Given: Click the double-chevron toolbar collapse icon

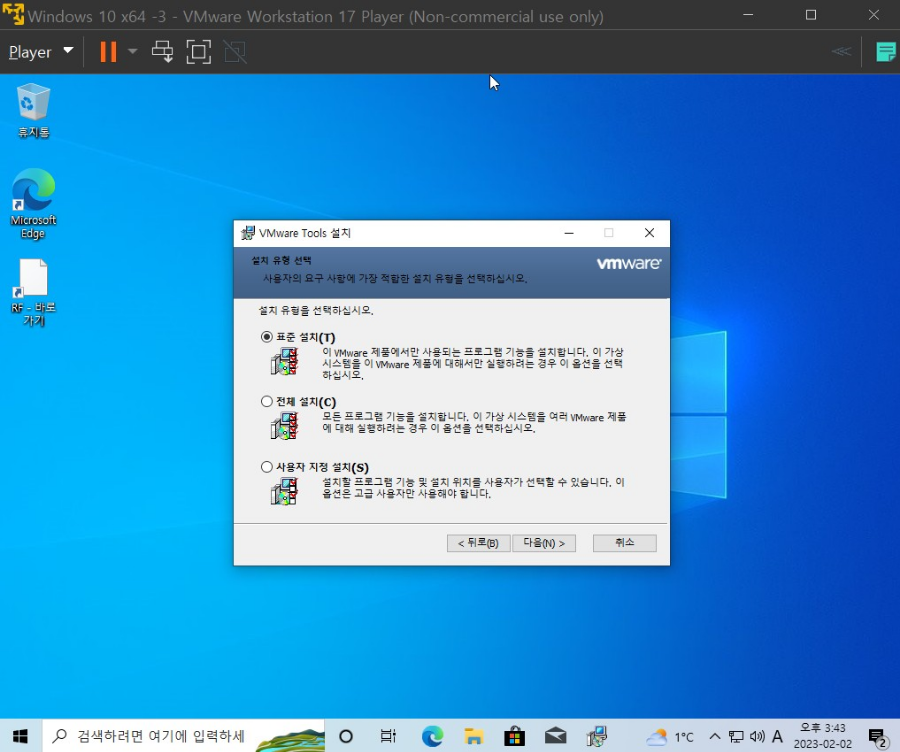Looking at the screenshot, I should pos(841,52).
